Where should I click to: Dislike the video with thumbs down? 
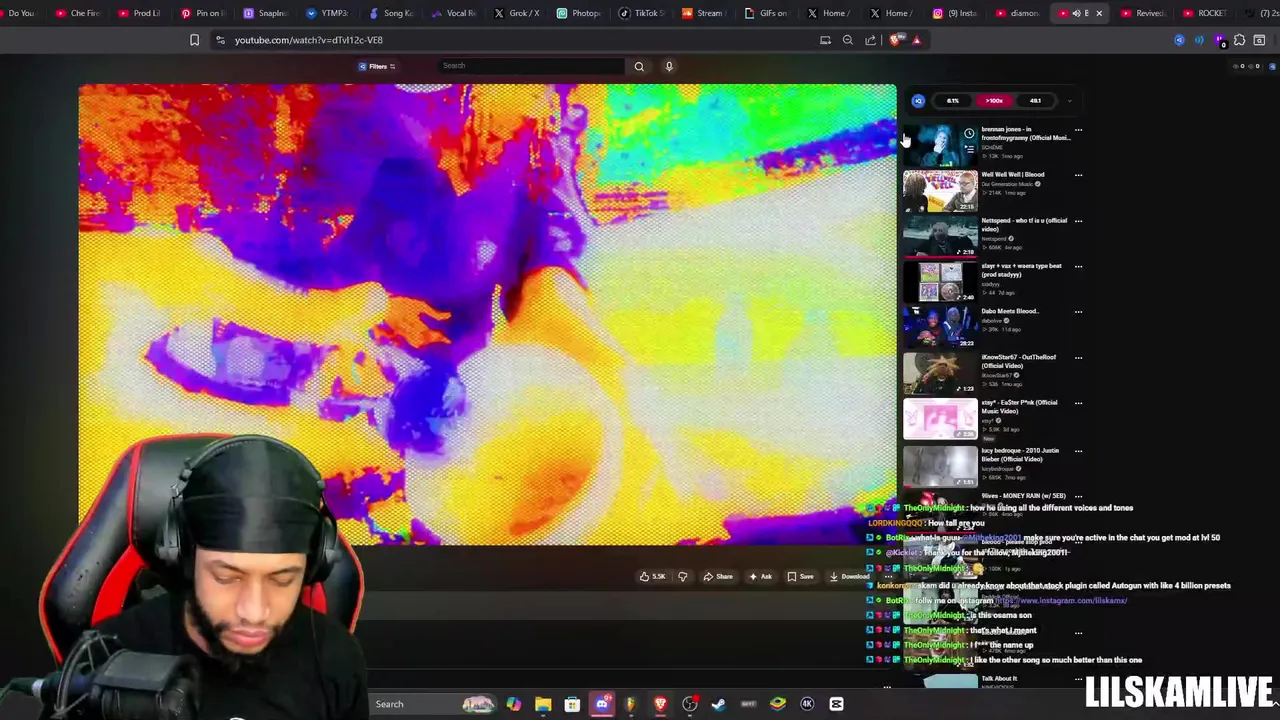683,576
